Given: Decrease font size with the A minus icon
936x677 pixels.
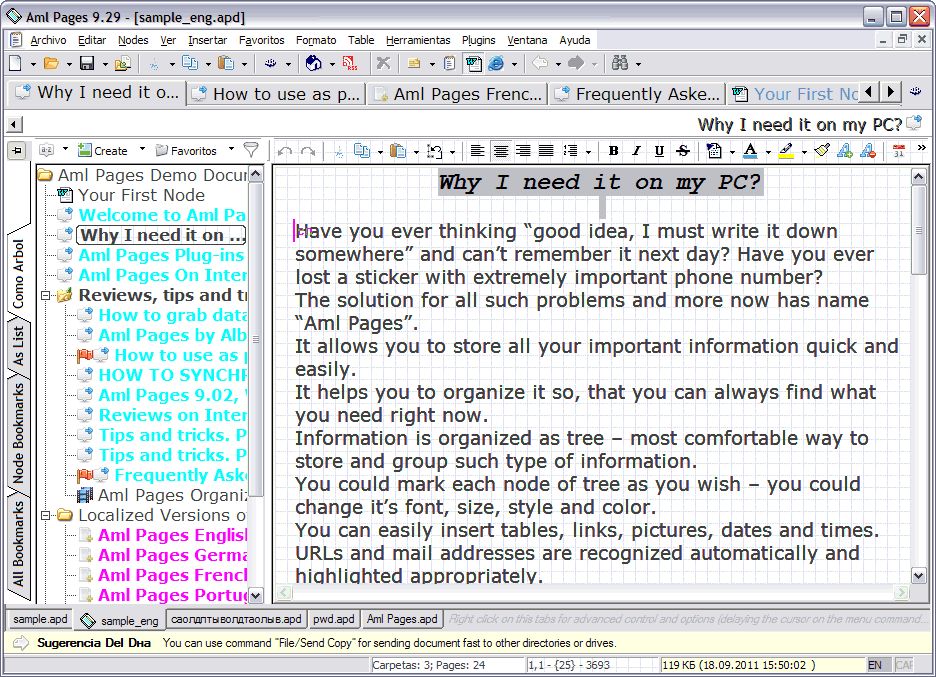Looking at the screenshot, I should pyautogui.click(x=868, y=151).
